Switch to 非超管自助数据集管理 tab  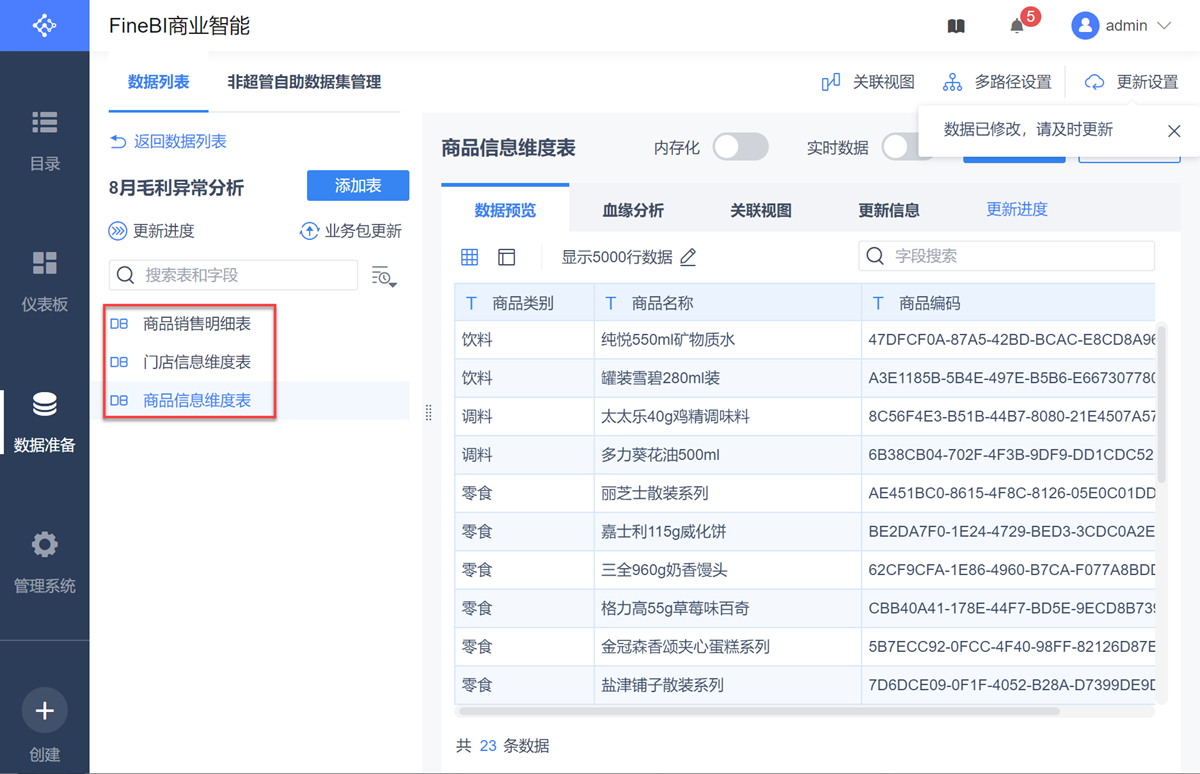[x=304, y=82]
